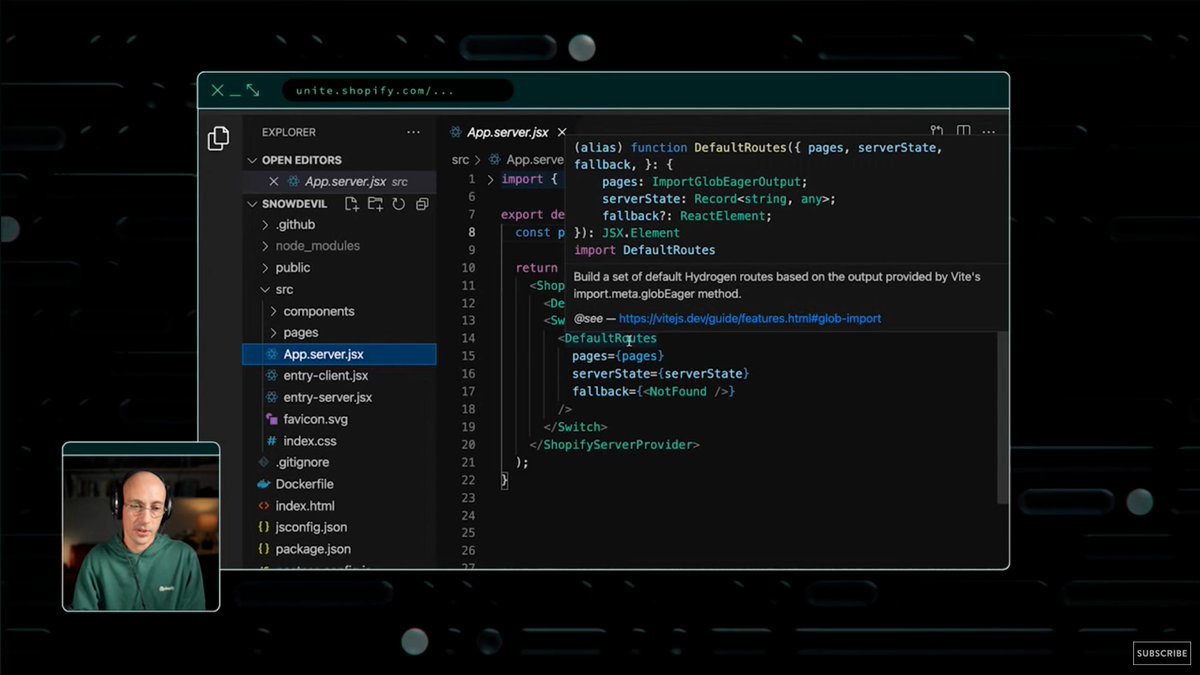This screenshot has width=1200, height=675.
Task: Close App.server.jsx in Open Editors list
Action: (274, 182)
